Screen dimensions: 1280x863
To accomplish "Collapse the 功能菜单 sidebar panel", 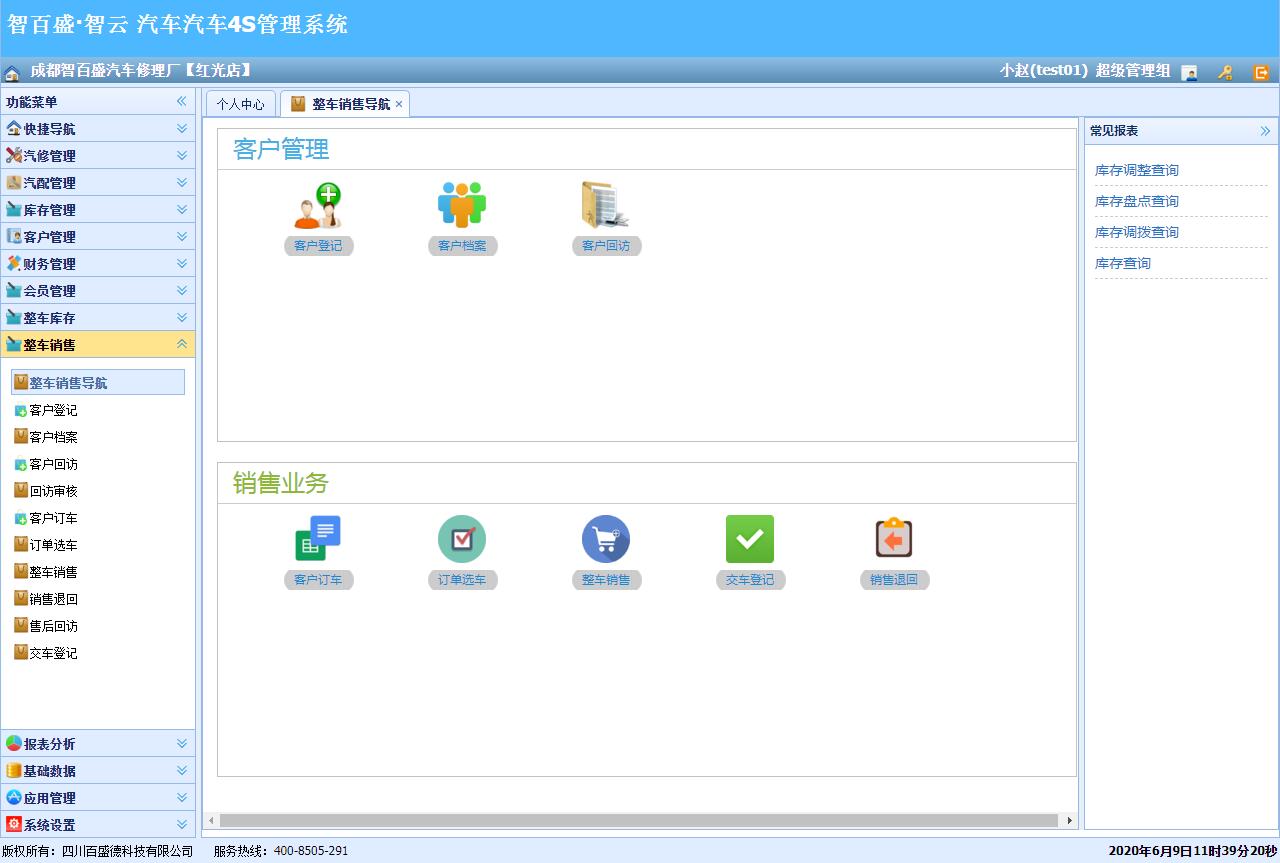I will point(182,101).
